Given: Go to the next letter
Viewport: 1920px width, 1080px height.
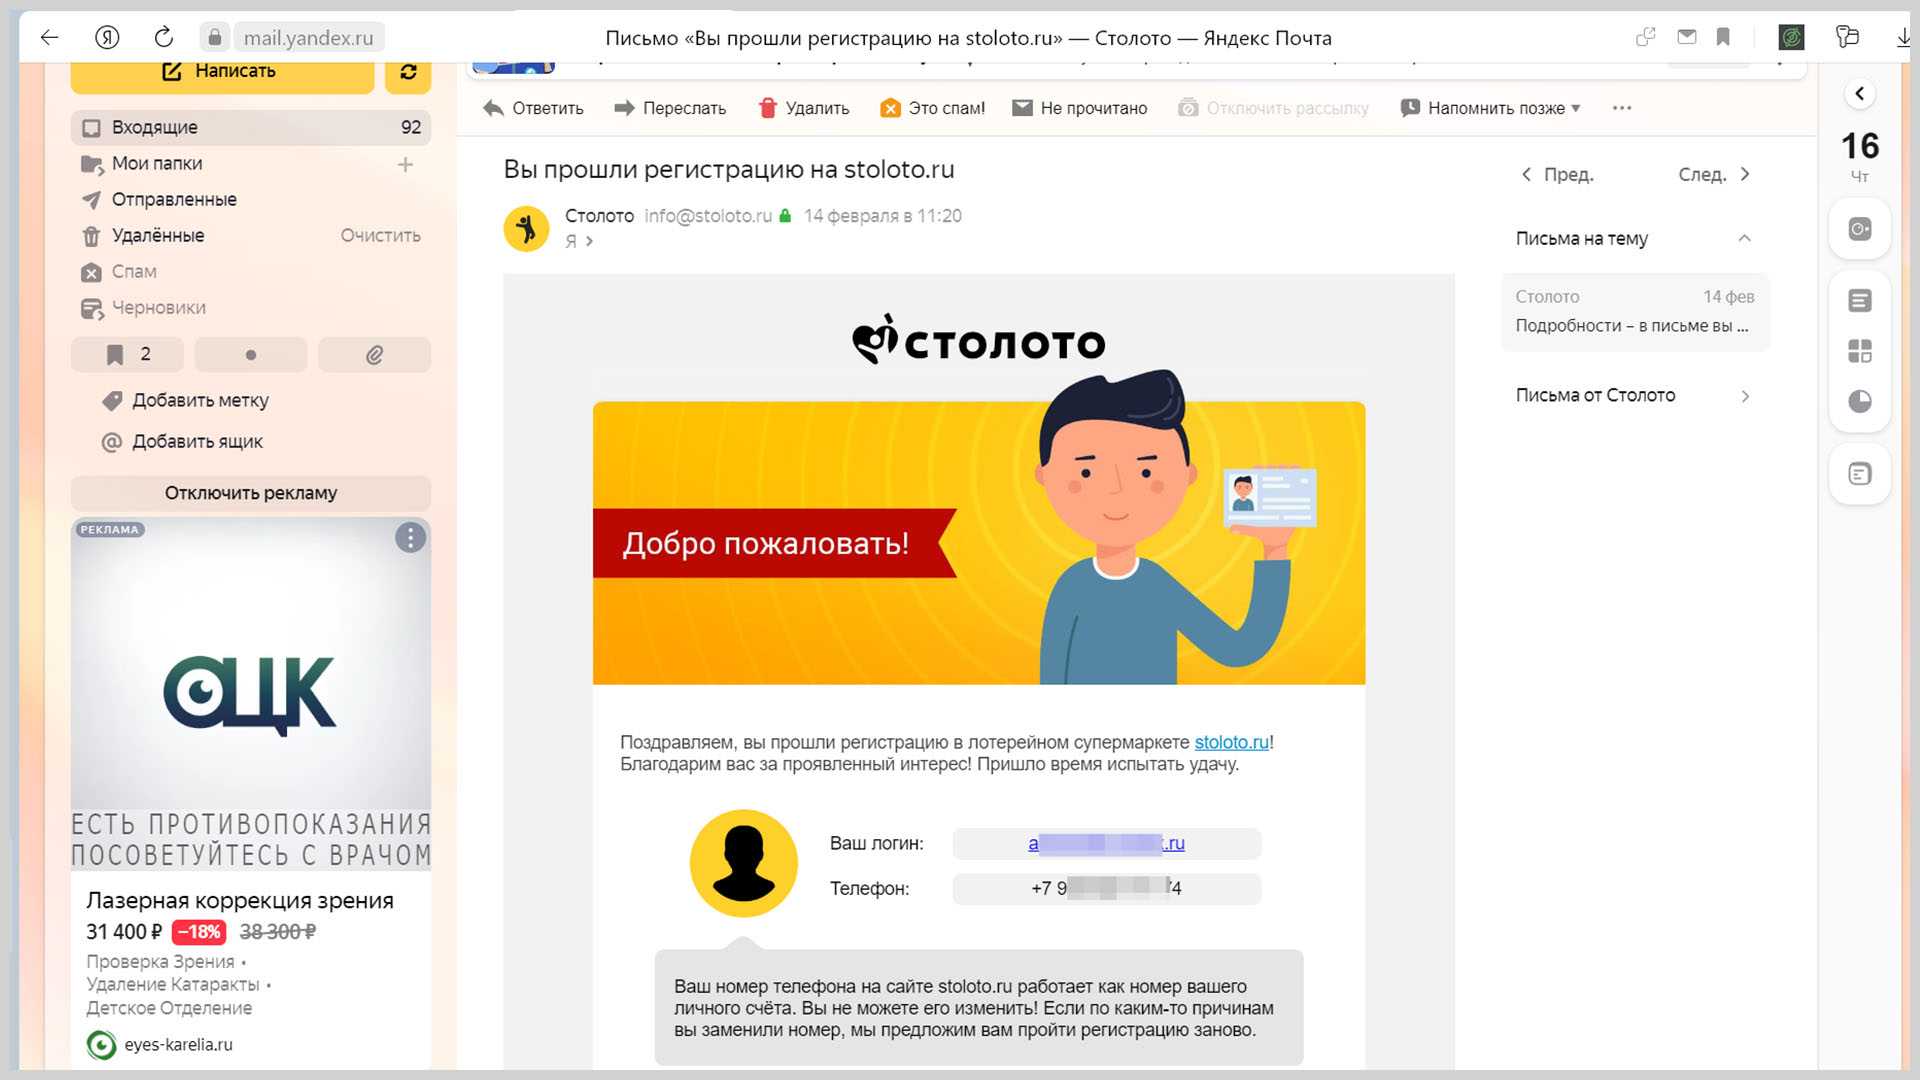Looking at the screenshot, I should tap(1714, 174).
